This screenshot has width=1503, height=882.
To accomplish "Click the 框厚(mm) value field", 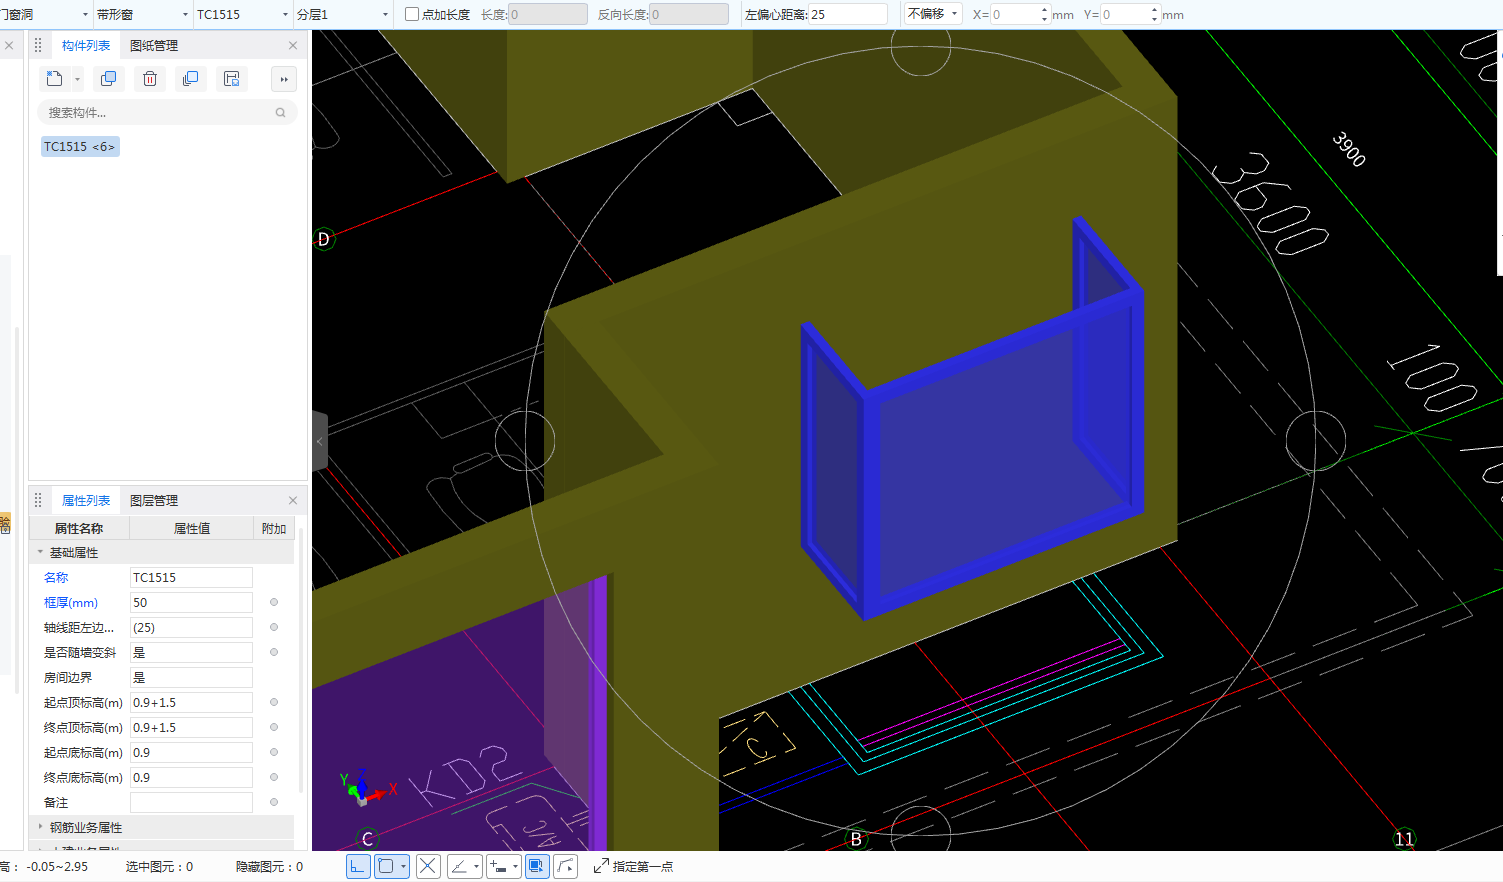I will 191,603.
